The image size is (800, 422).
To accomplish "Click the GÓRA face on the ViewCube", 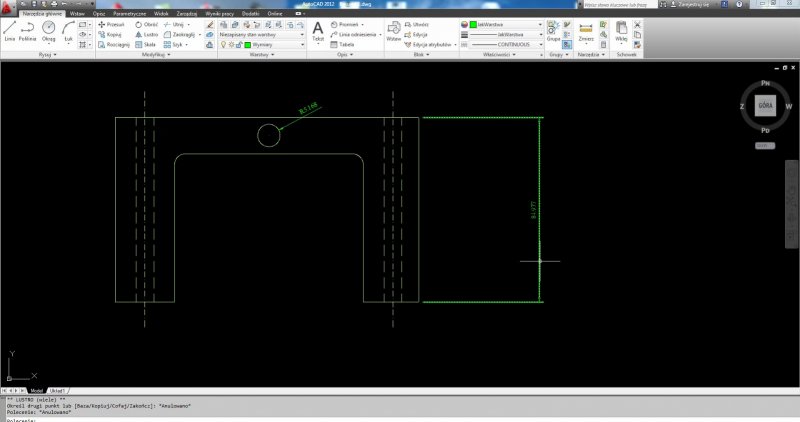I will [x=764, y=105].
